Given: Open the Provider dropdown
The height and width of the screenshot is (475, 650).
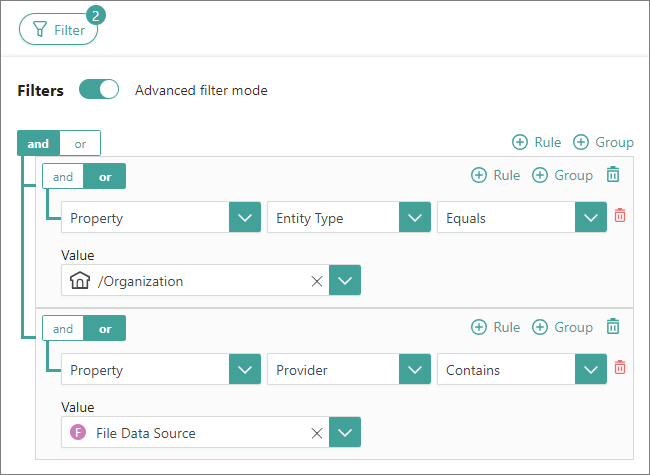Looking at the screenshot, I should 414,370.
